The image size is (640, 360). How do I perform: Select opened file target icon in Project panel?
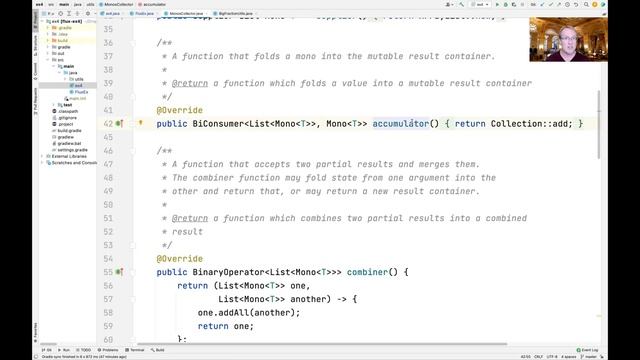60,13
